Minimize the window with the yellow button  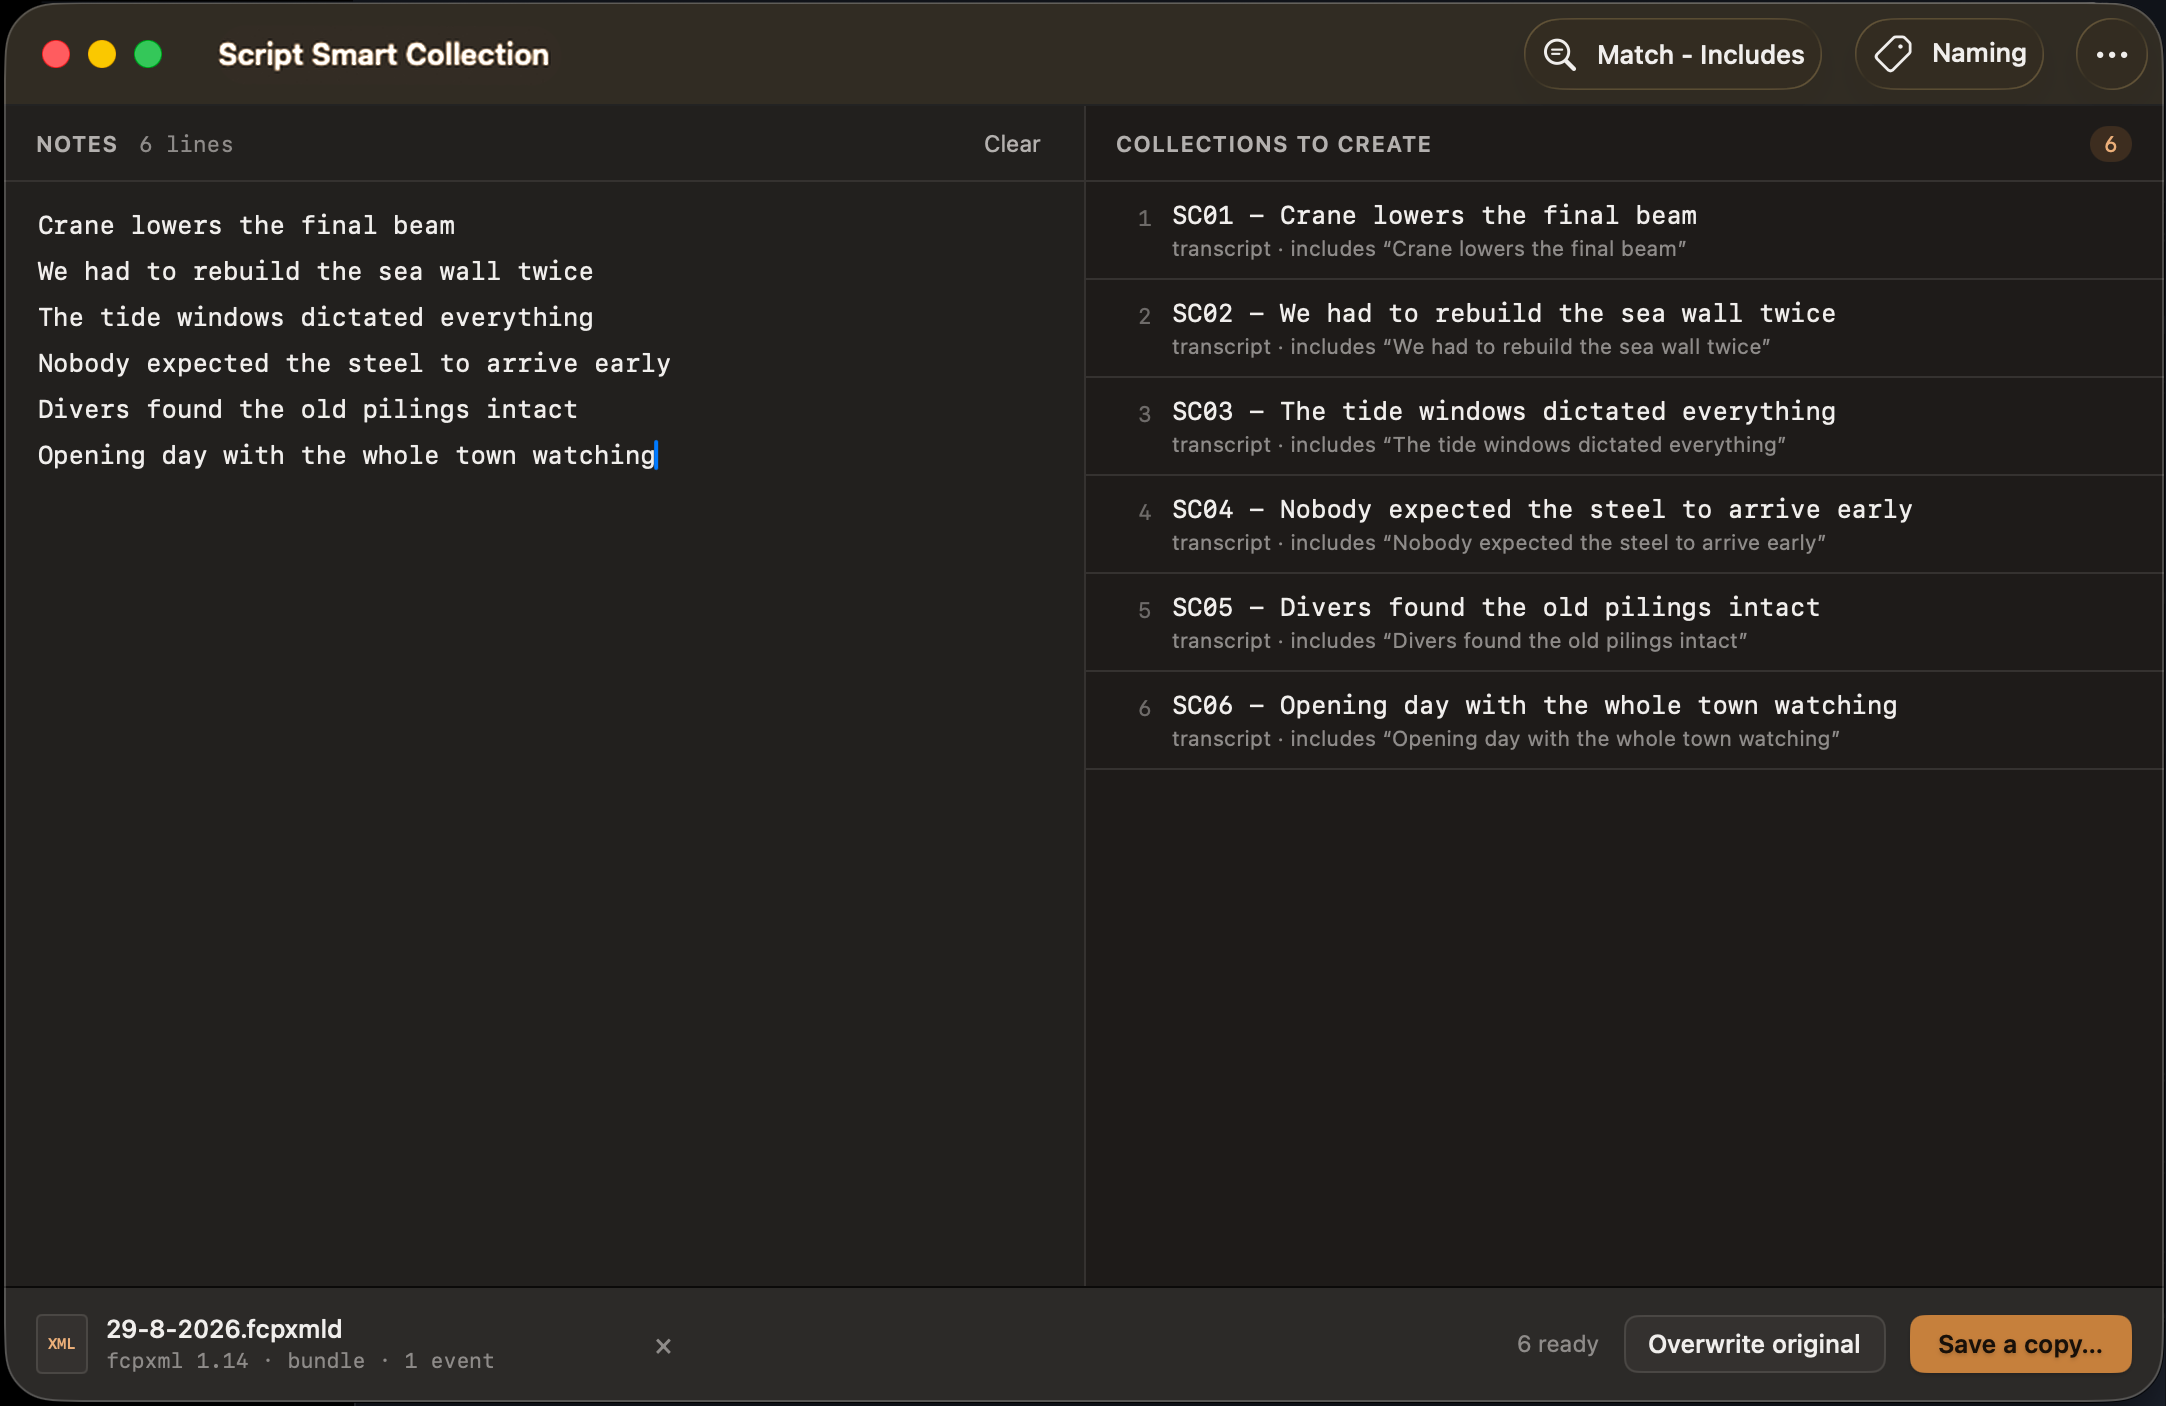coord(102,54)
